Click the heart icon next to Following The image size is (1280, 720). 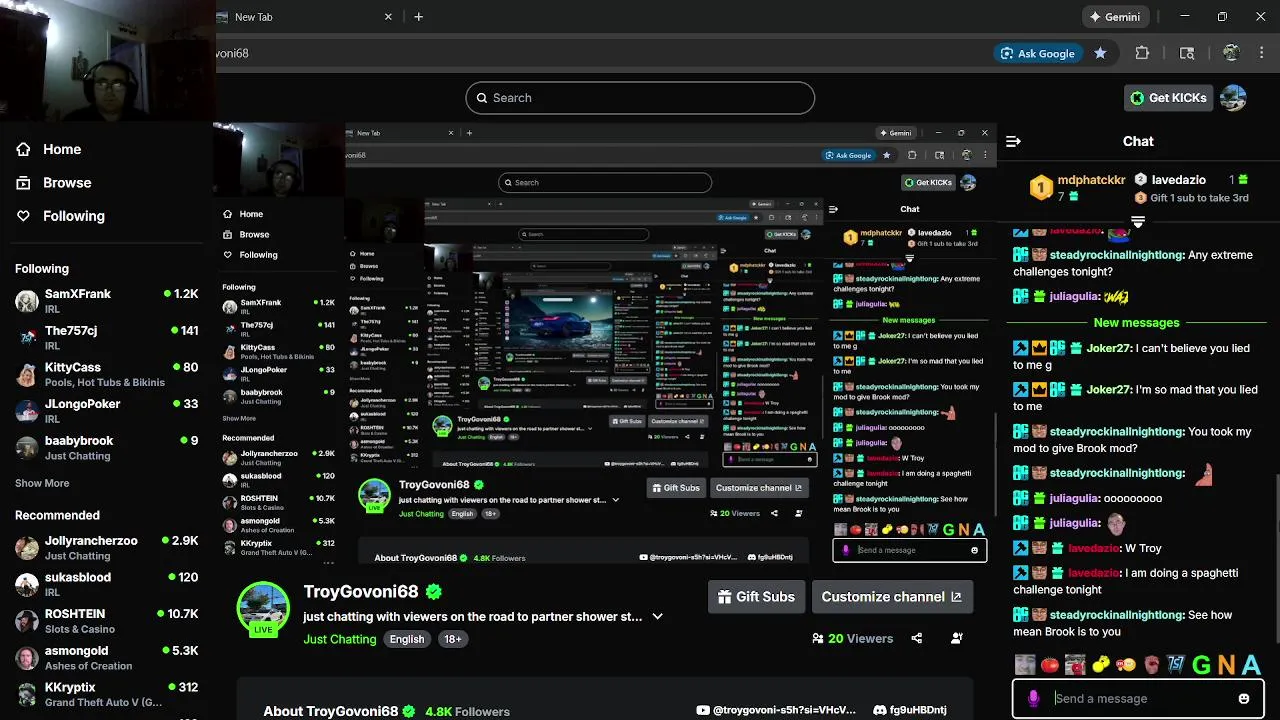point(23,216)
